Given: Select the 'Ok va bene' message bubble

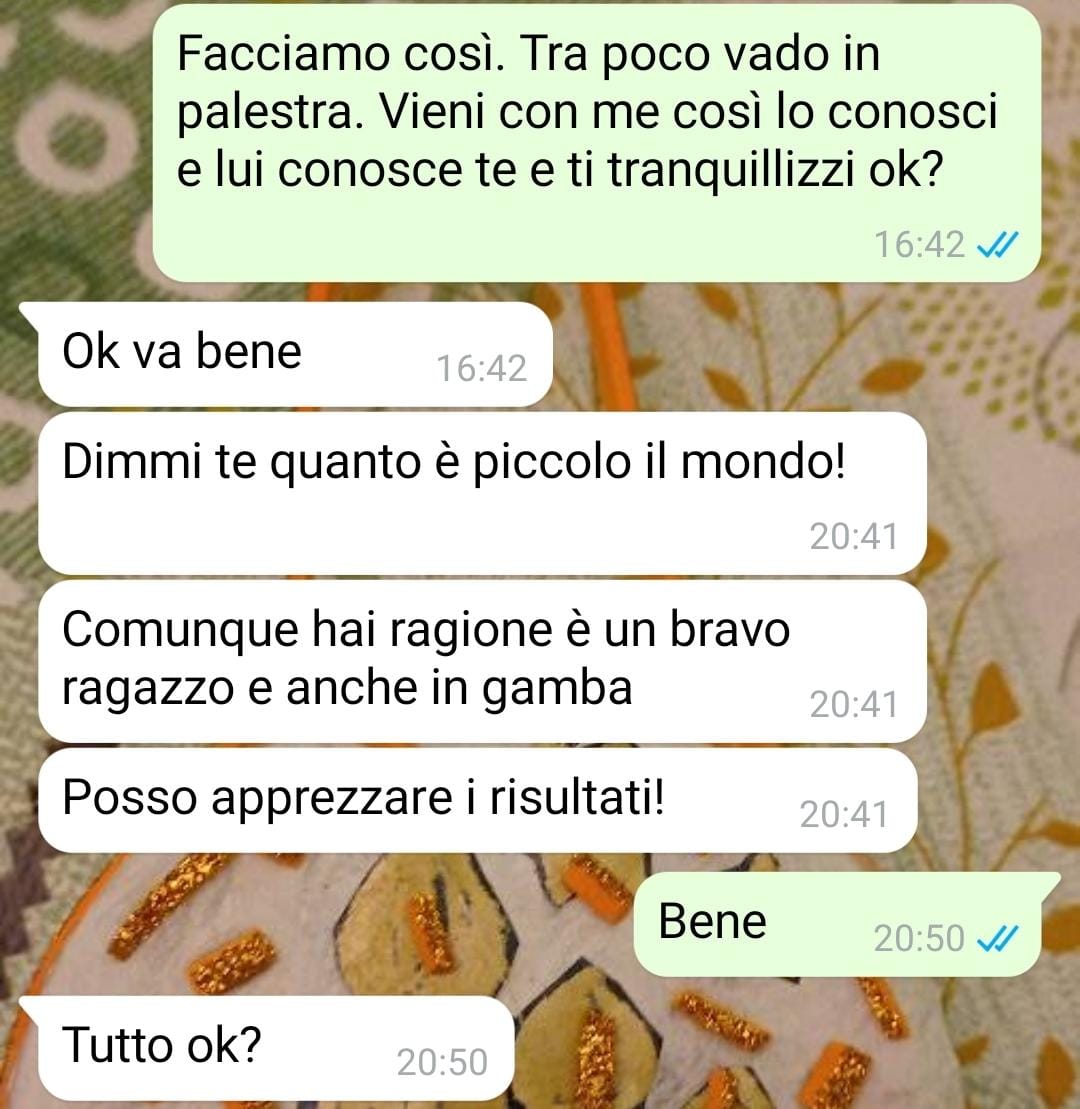Looking at the screenshot, I should 295,354.
